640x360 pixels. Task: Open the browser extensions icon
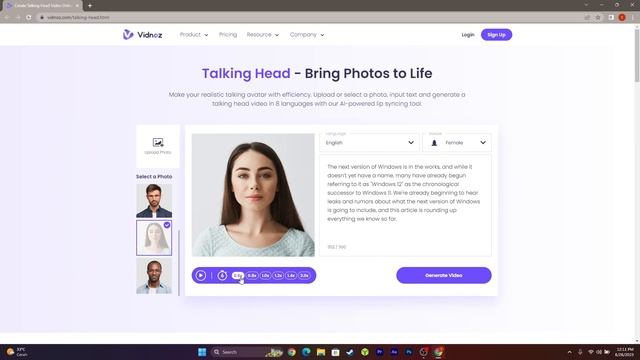pos(611,18)
